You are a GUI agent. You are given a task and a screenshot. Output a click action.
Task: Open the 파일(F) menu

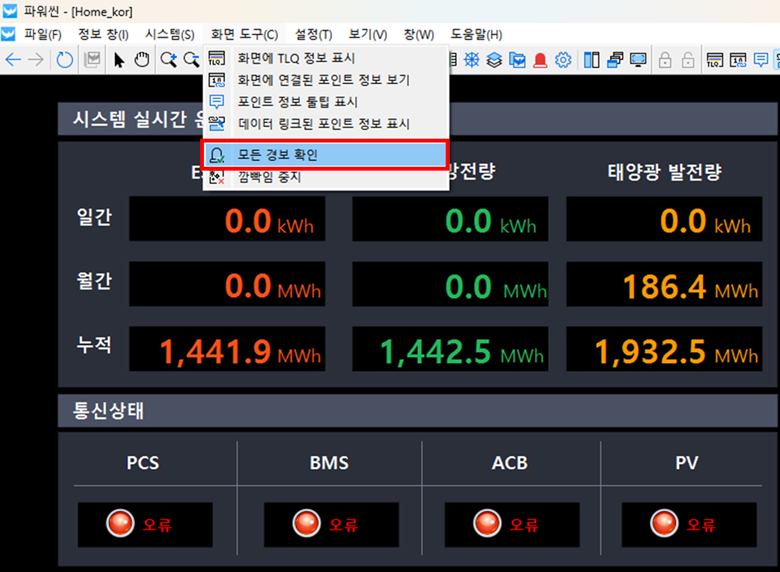42,34
